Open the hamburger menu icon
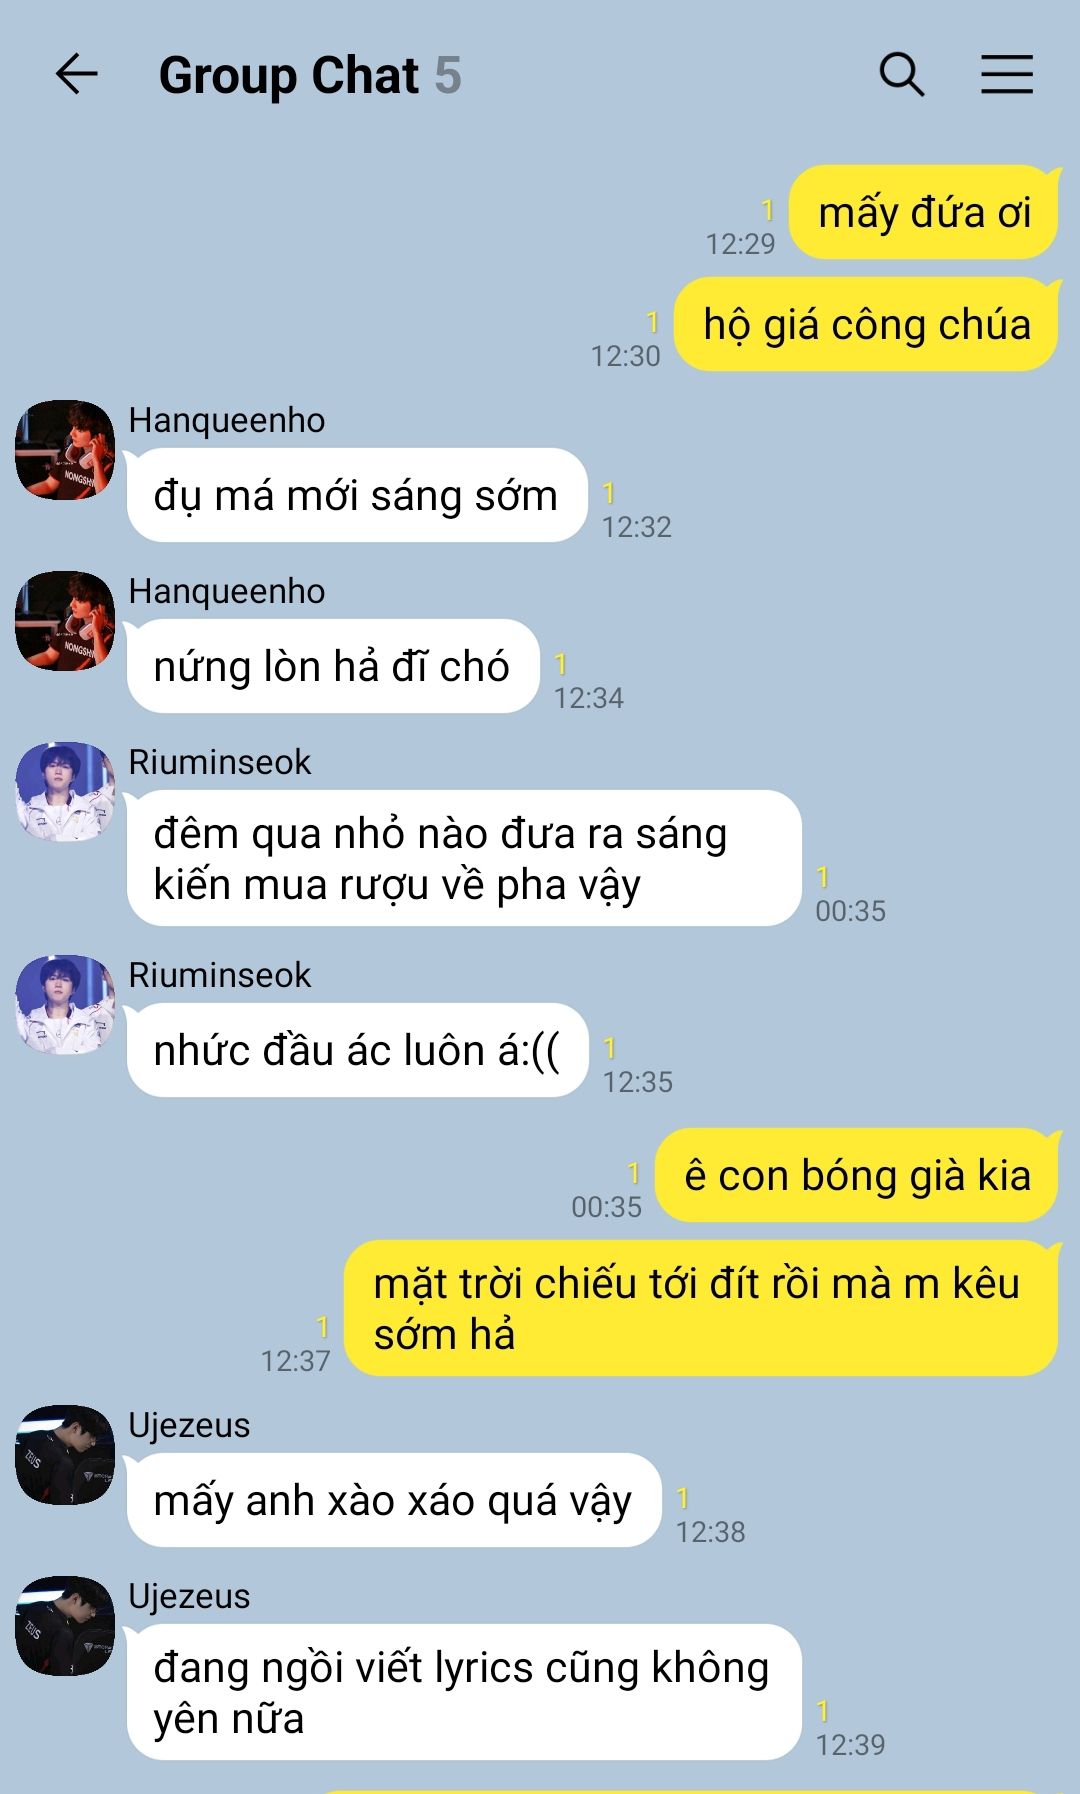The height and width of the screenshot is (1794, 1080). [1006, 74]
